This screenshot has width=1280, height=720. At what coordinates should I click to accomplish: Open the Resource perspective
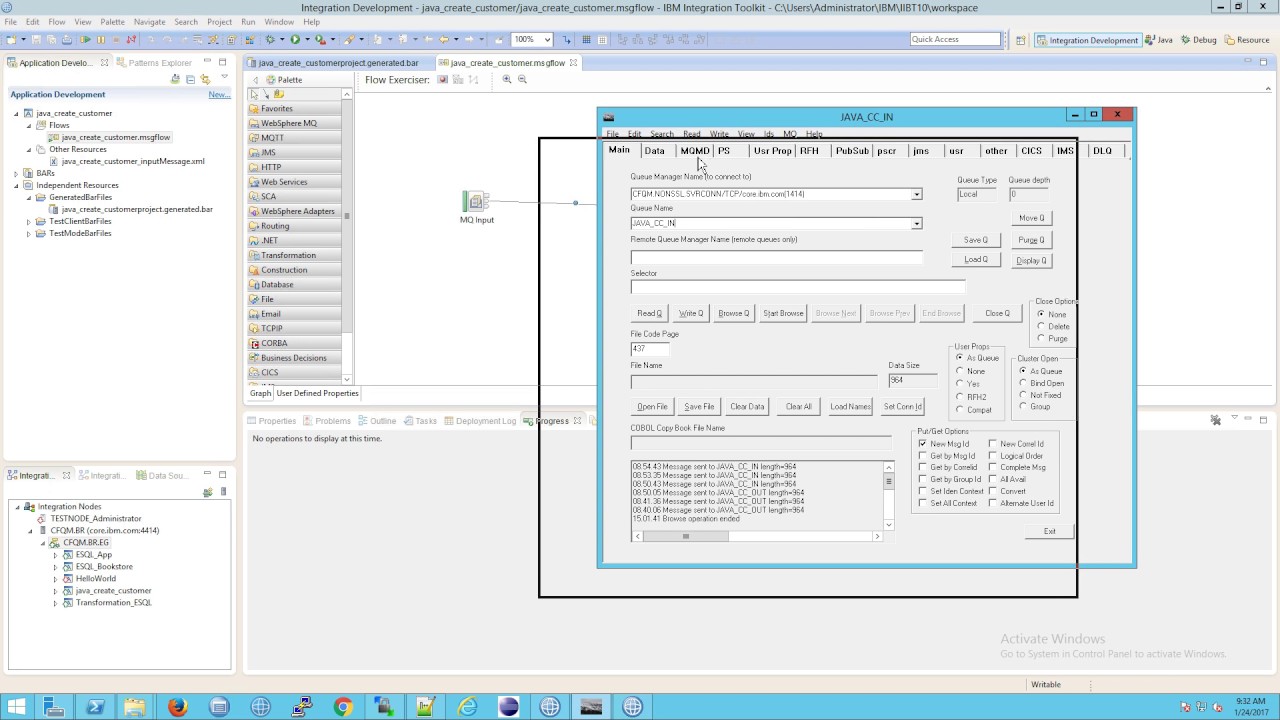click(1245, 40)
